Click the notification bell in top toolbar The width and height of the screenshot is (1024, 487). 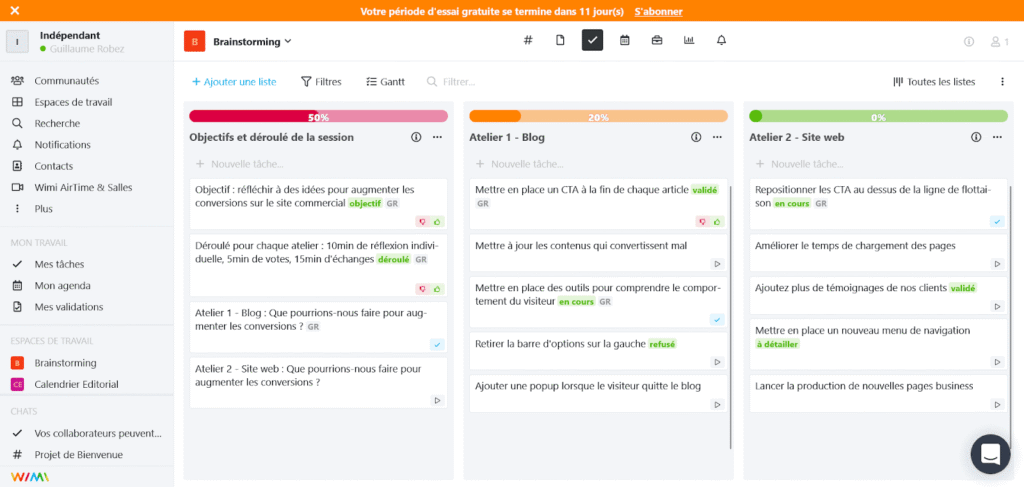(721, 41)
